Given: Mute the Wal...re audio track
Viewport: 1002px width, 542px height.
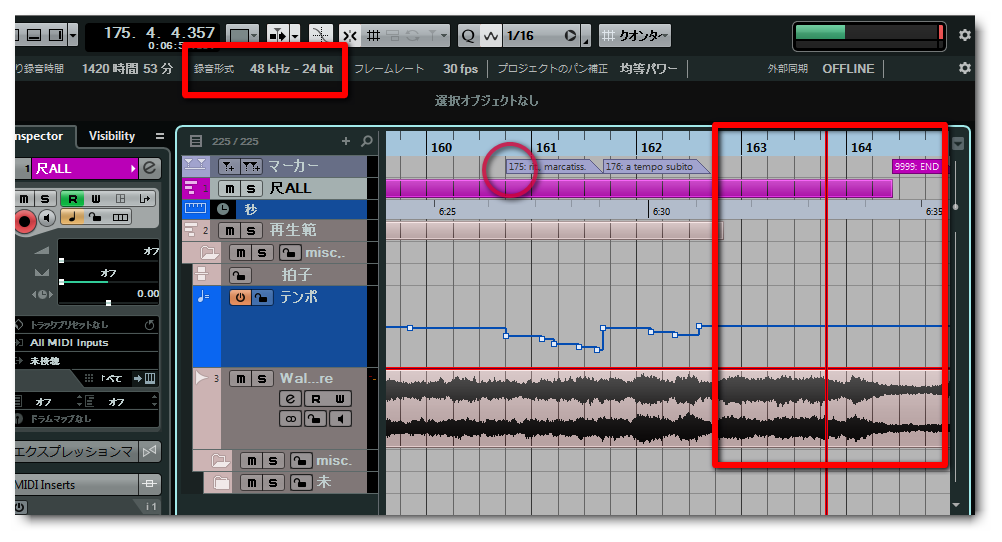Looking at the screenshot, I should click(x=240, y=378).
